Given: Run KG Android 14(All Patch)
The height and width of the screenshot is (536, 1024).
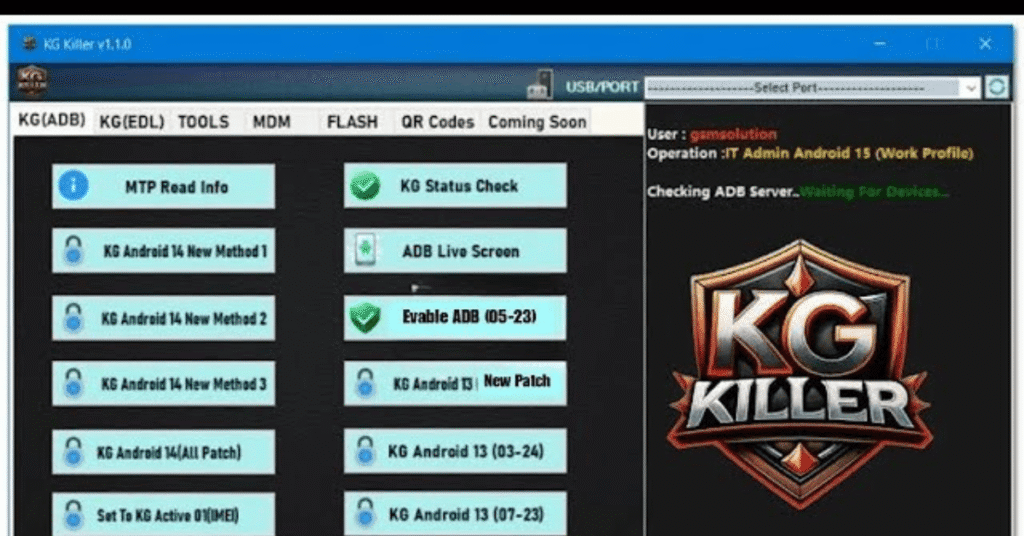Looking at the screenshot, I should tap(163, 452).
